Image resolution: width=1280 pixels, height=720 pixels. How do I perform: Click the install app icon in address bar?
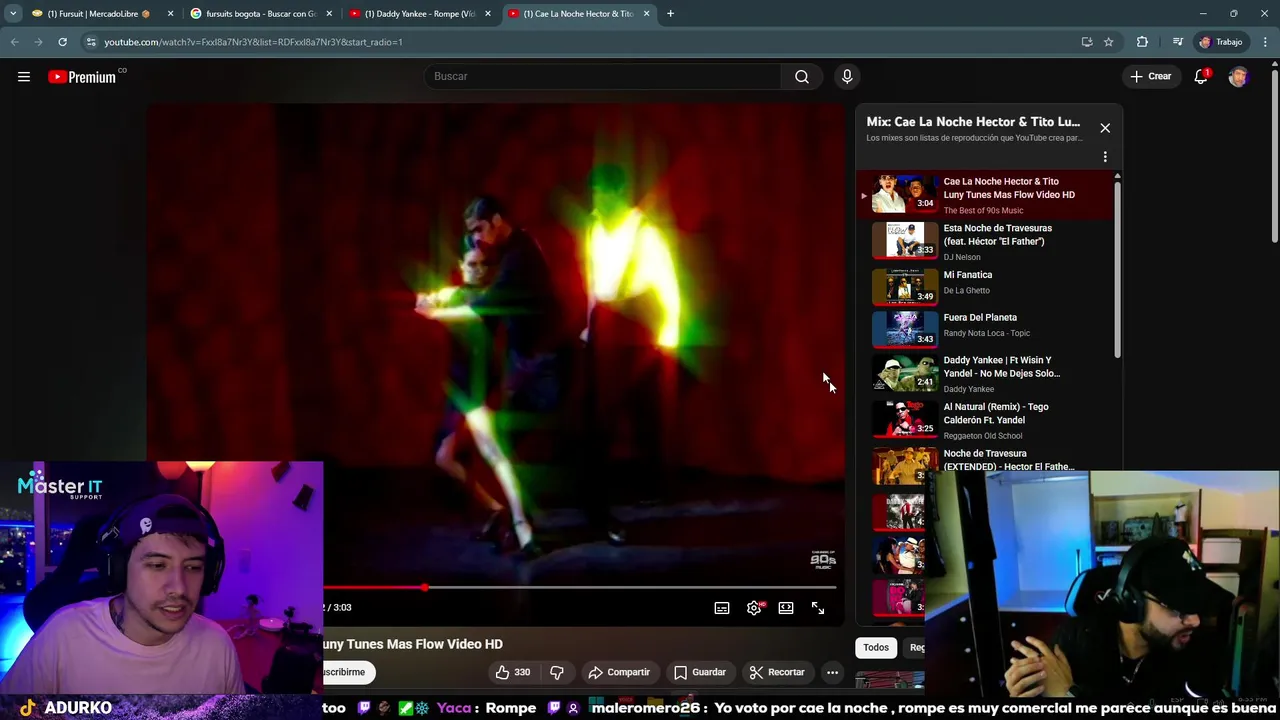[x=1087, y=42]
